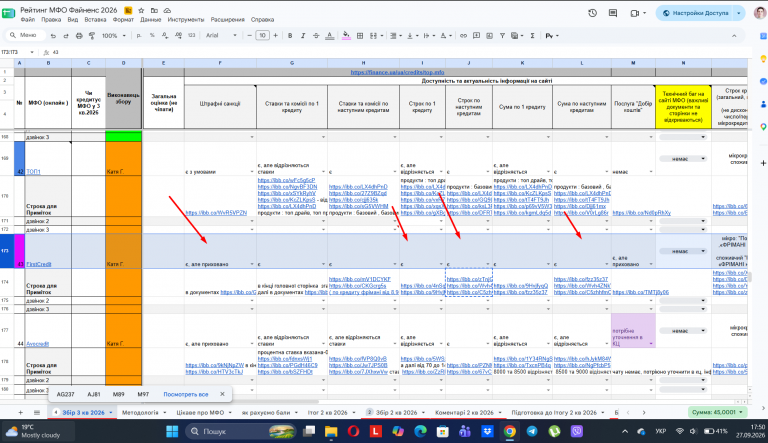Increase decimal places

[x=178, y=36]
